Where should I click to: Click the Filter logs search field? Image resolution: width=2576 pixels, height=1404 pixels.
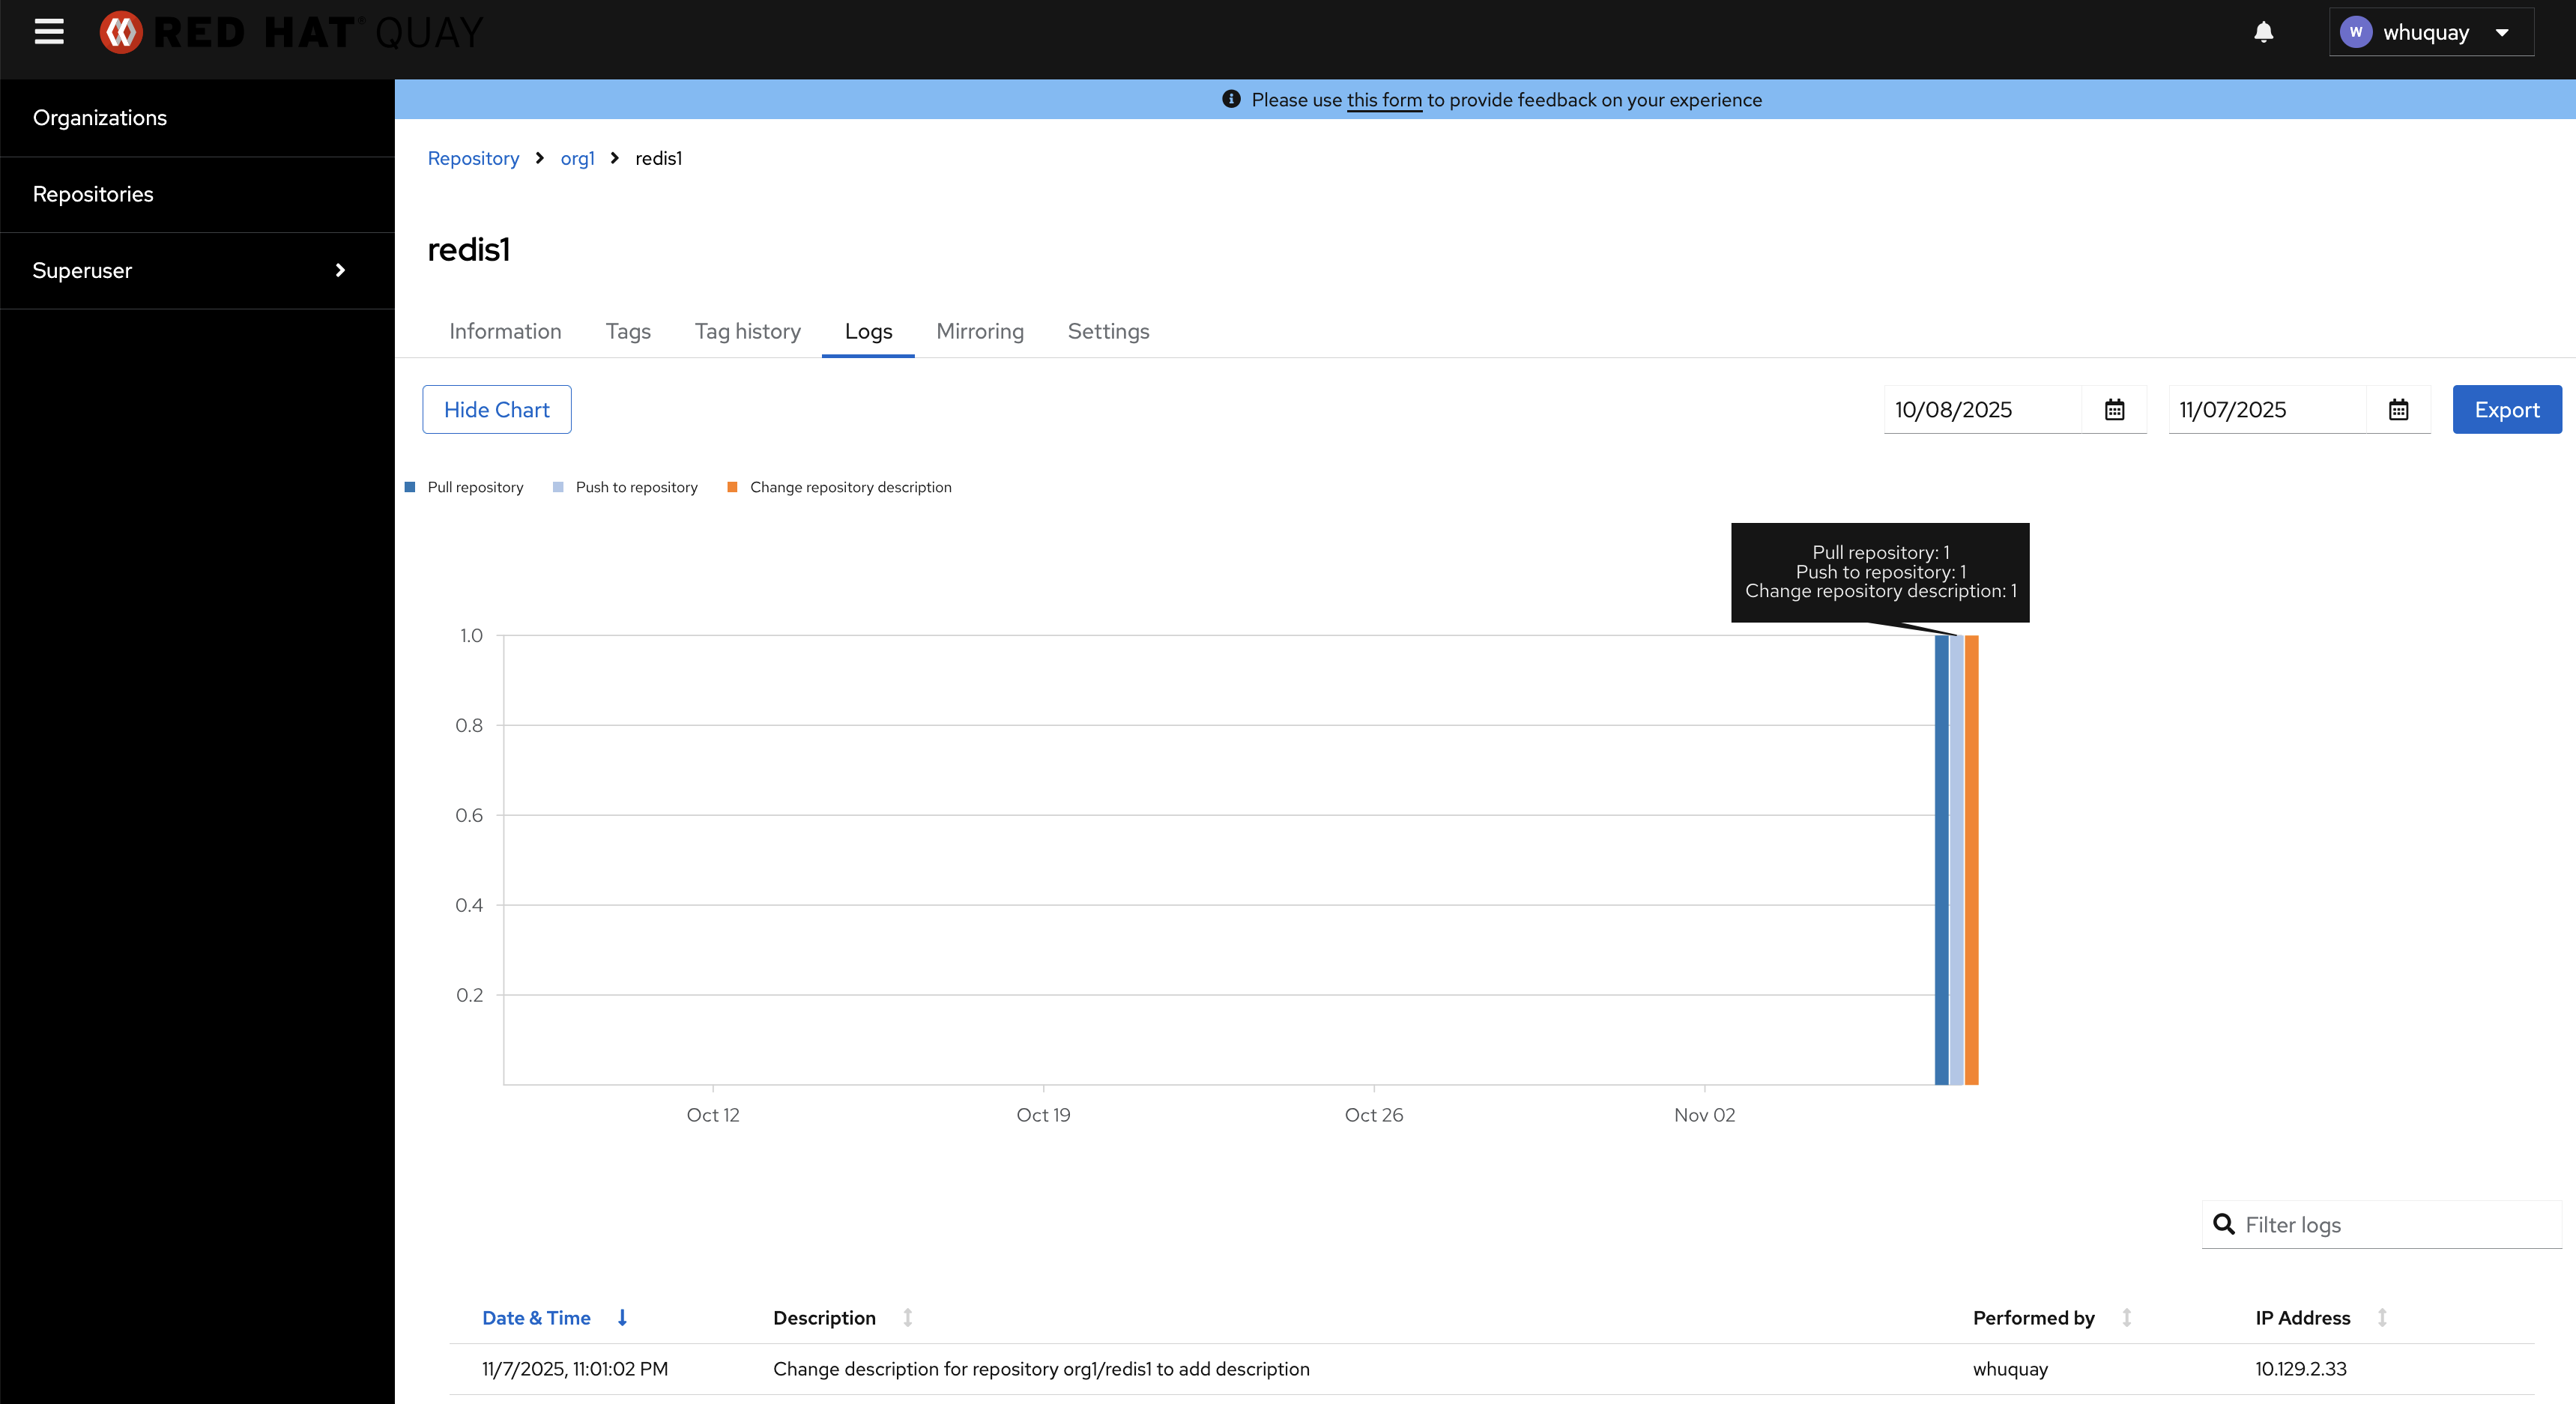point(2394,1225)
